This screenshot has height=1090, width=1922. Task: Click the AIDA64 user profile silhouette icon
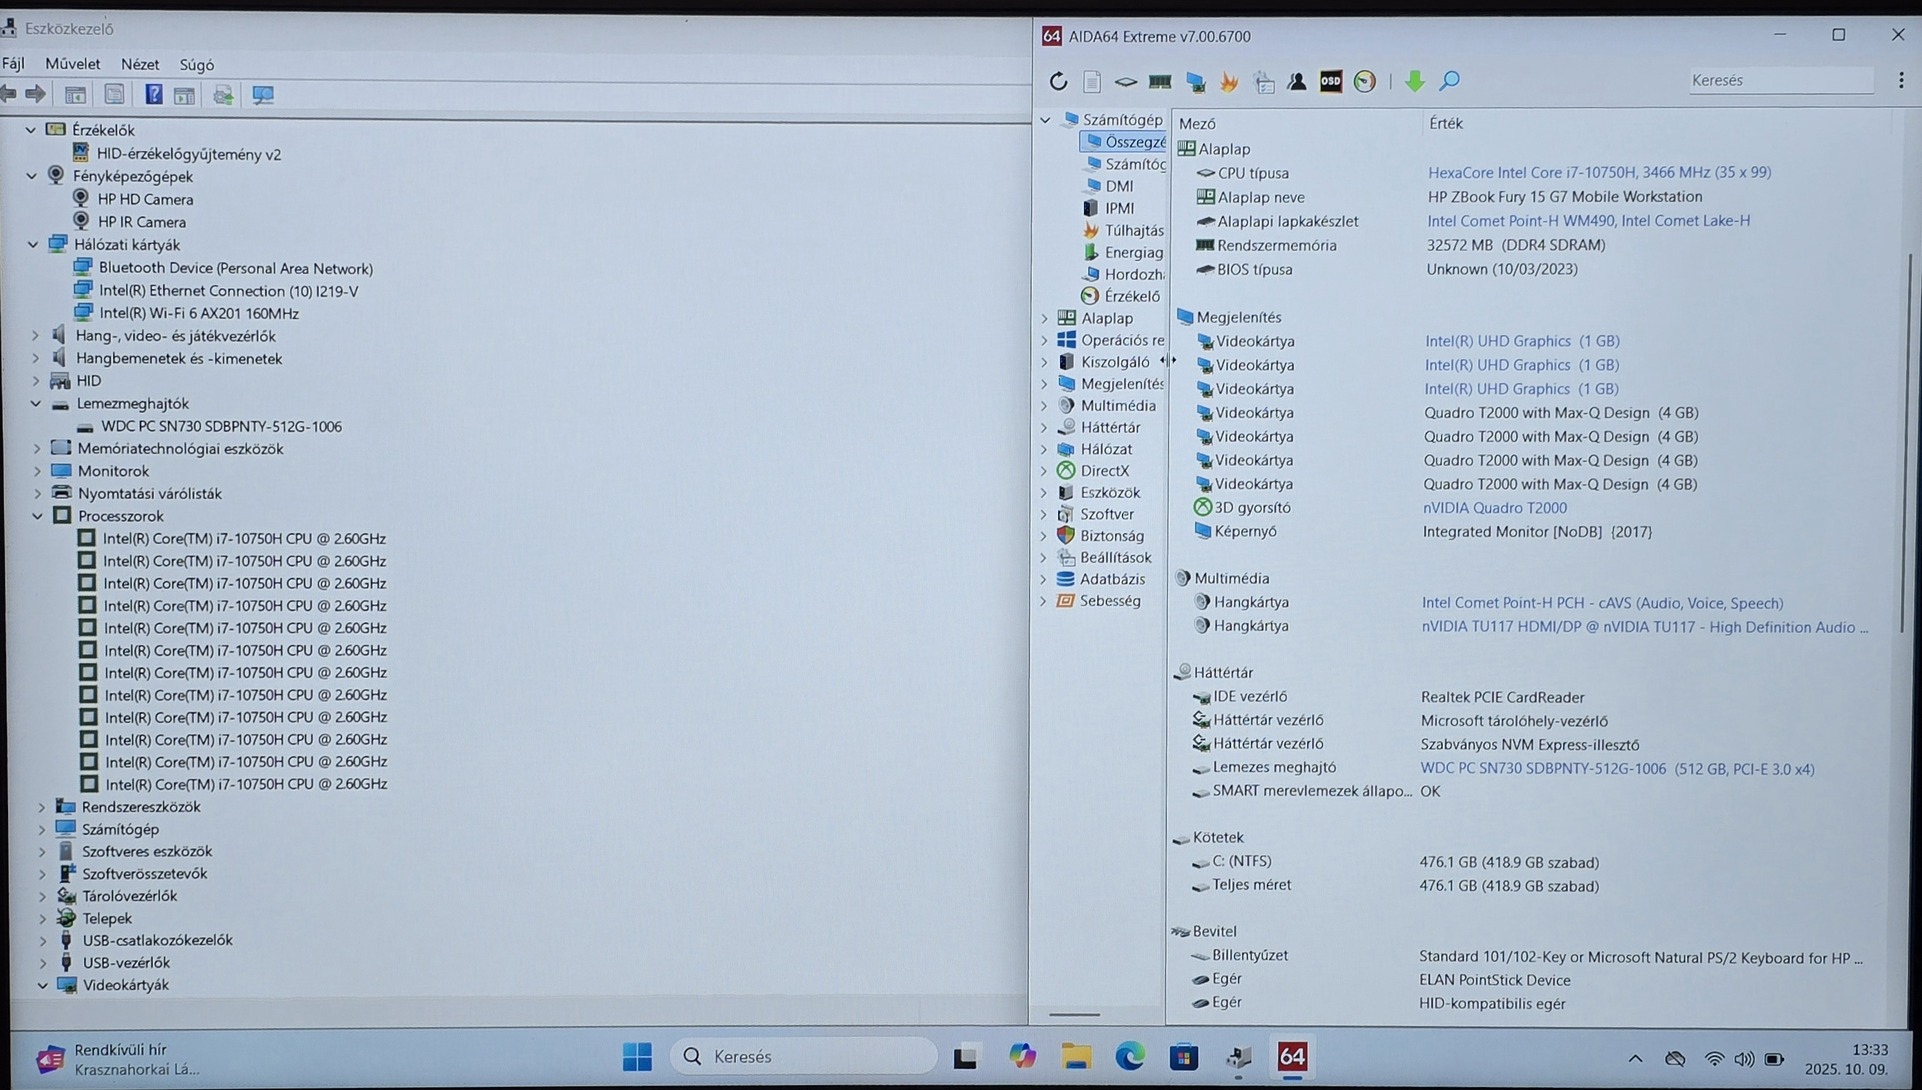point(1296,82)
